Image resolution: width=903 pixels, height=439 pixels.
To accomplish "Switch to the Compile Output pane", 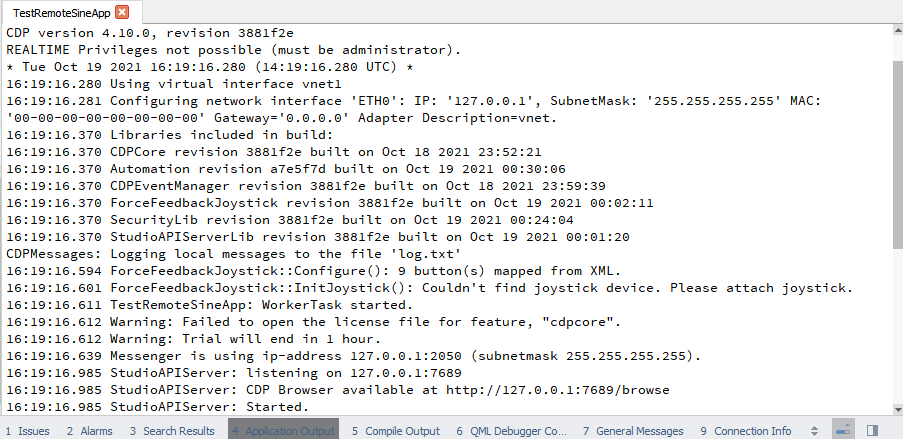I will coord(396,431).
